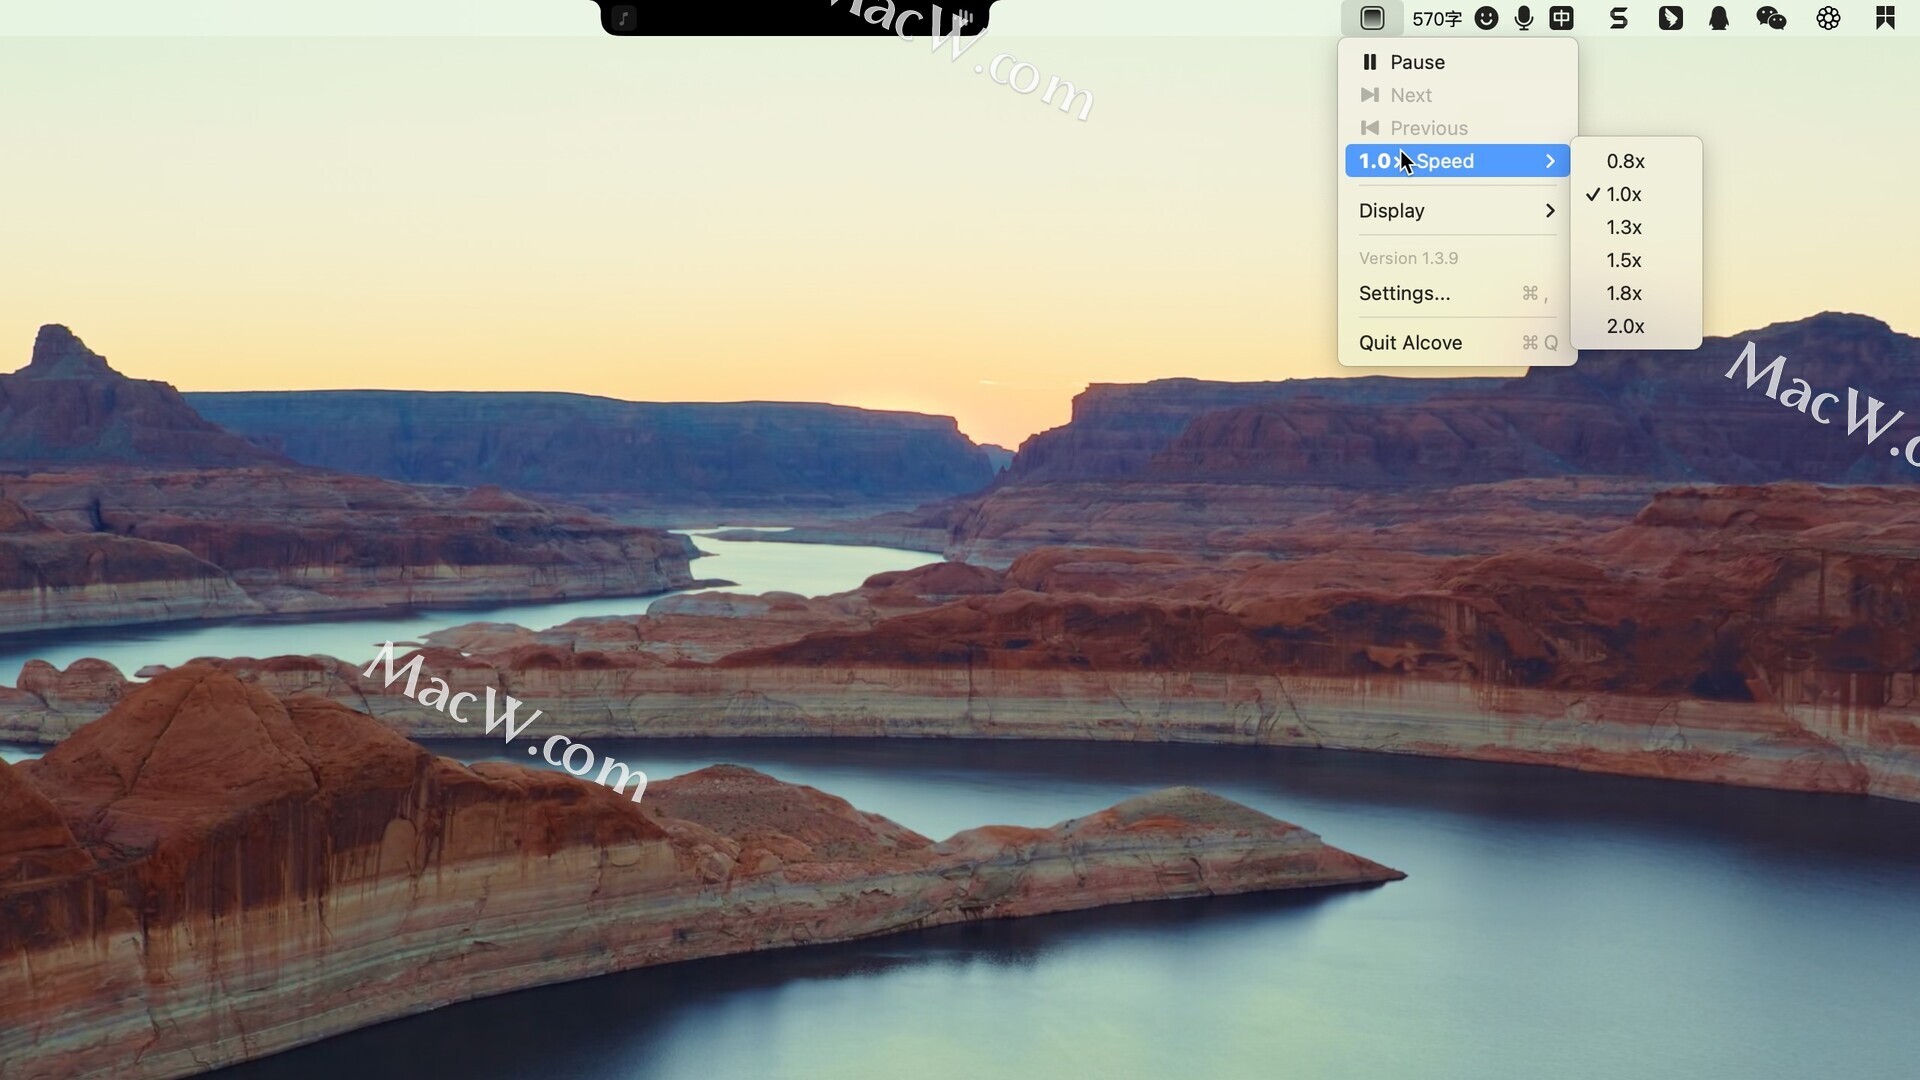The width and height of the screenshot is (1920, 1080).
Task: Select the checked 1.0x speed option
Action: (1624, 194)
